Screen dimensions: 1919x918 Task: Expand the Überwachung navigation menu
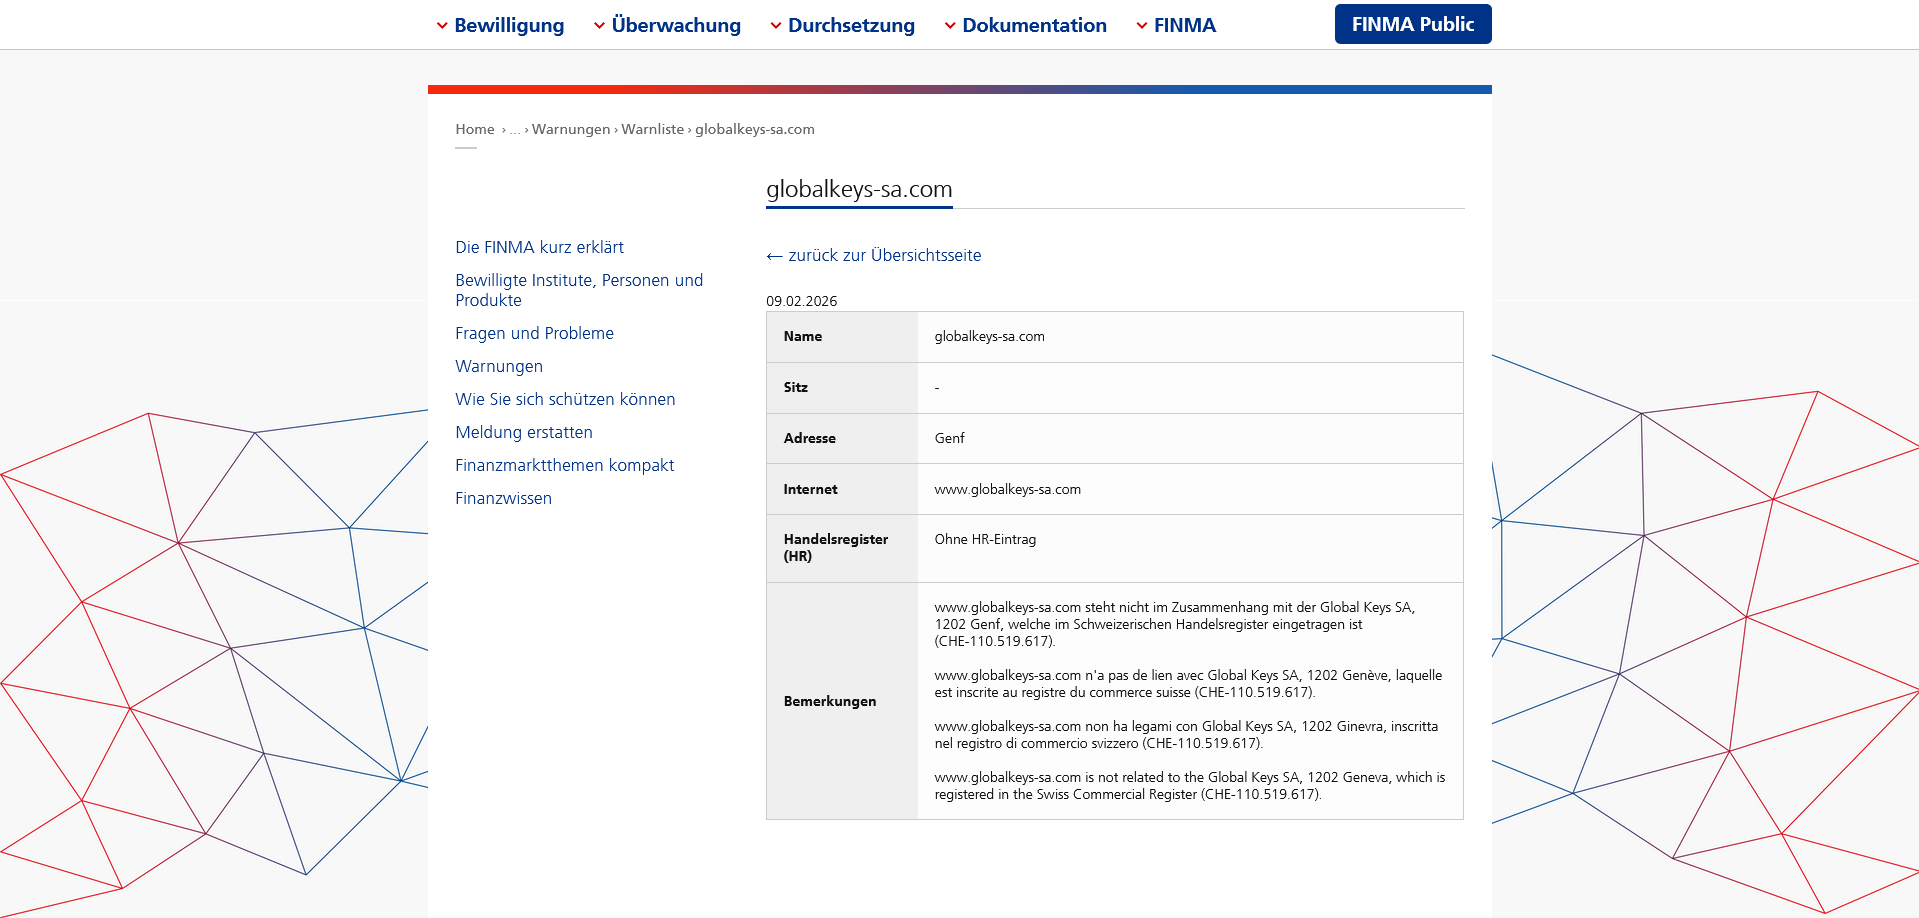[x=667, y=25]
